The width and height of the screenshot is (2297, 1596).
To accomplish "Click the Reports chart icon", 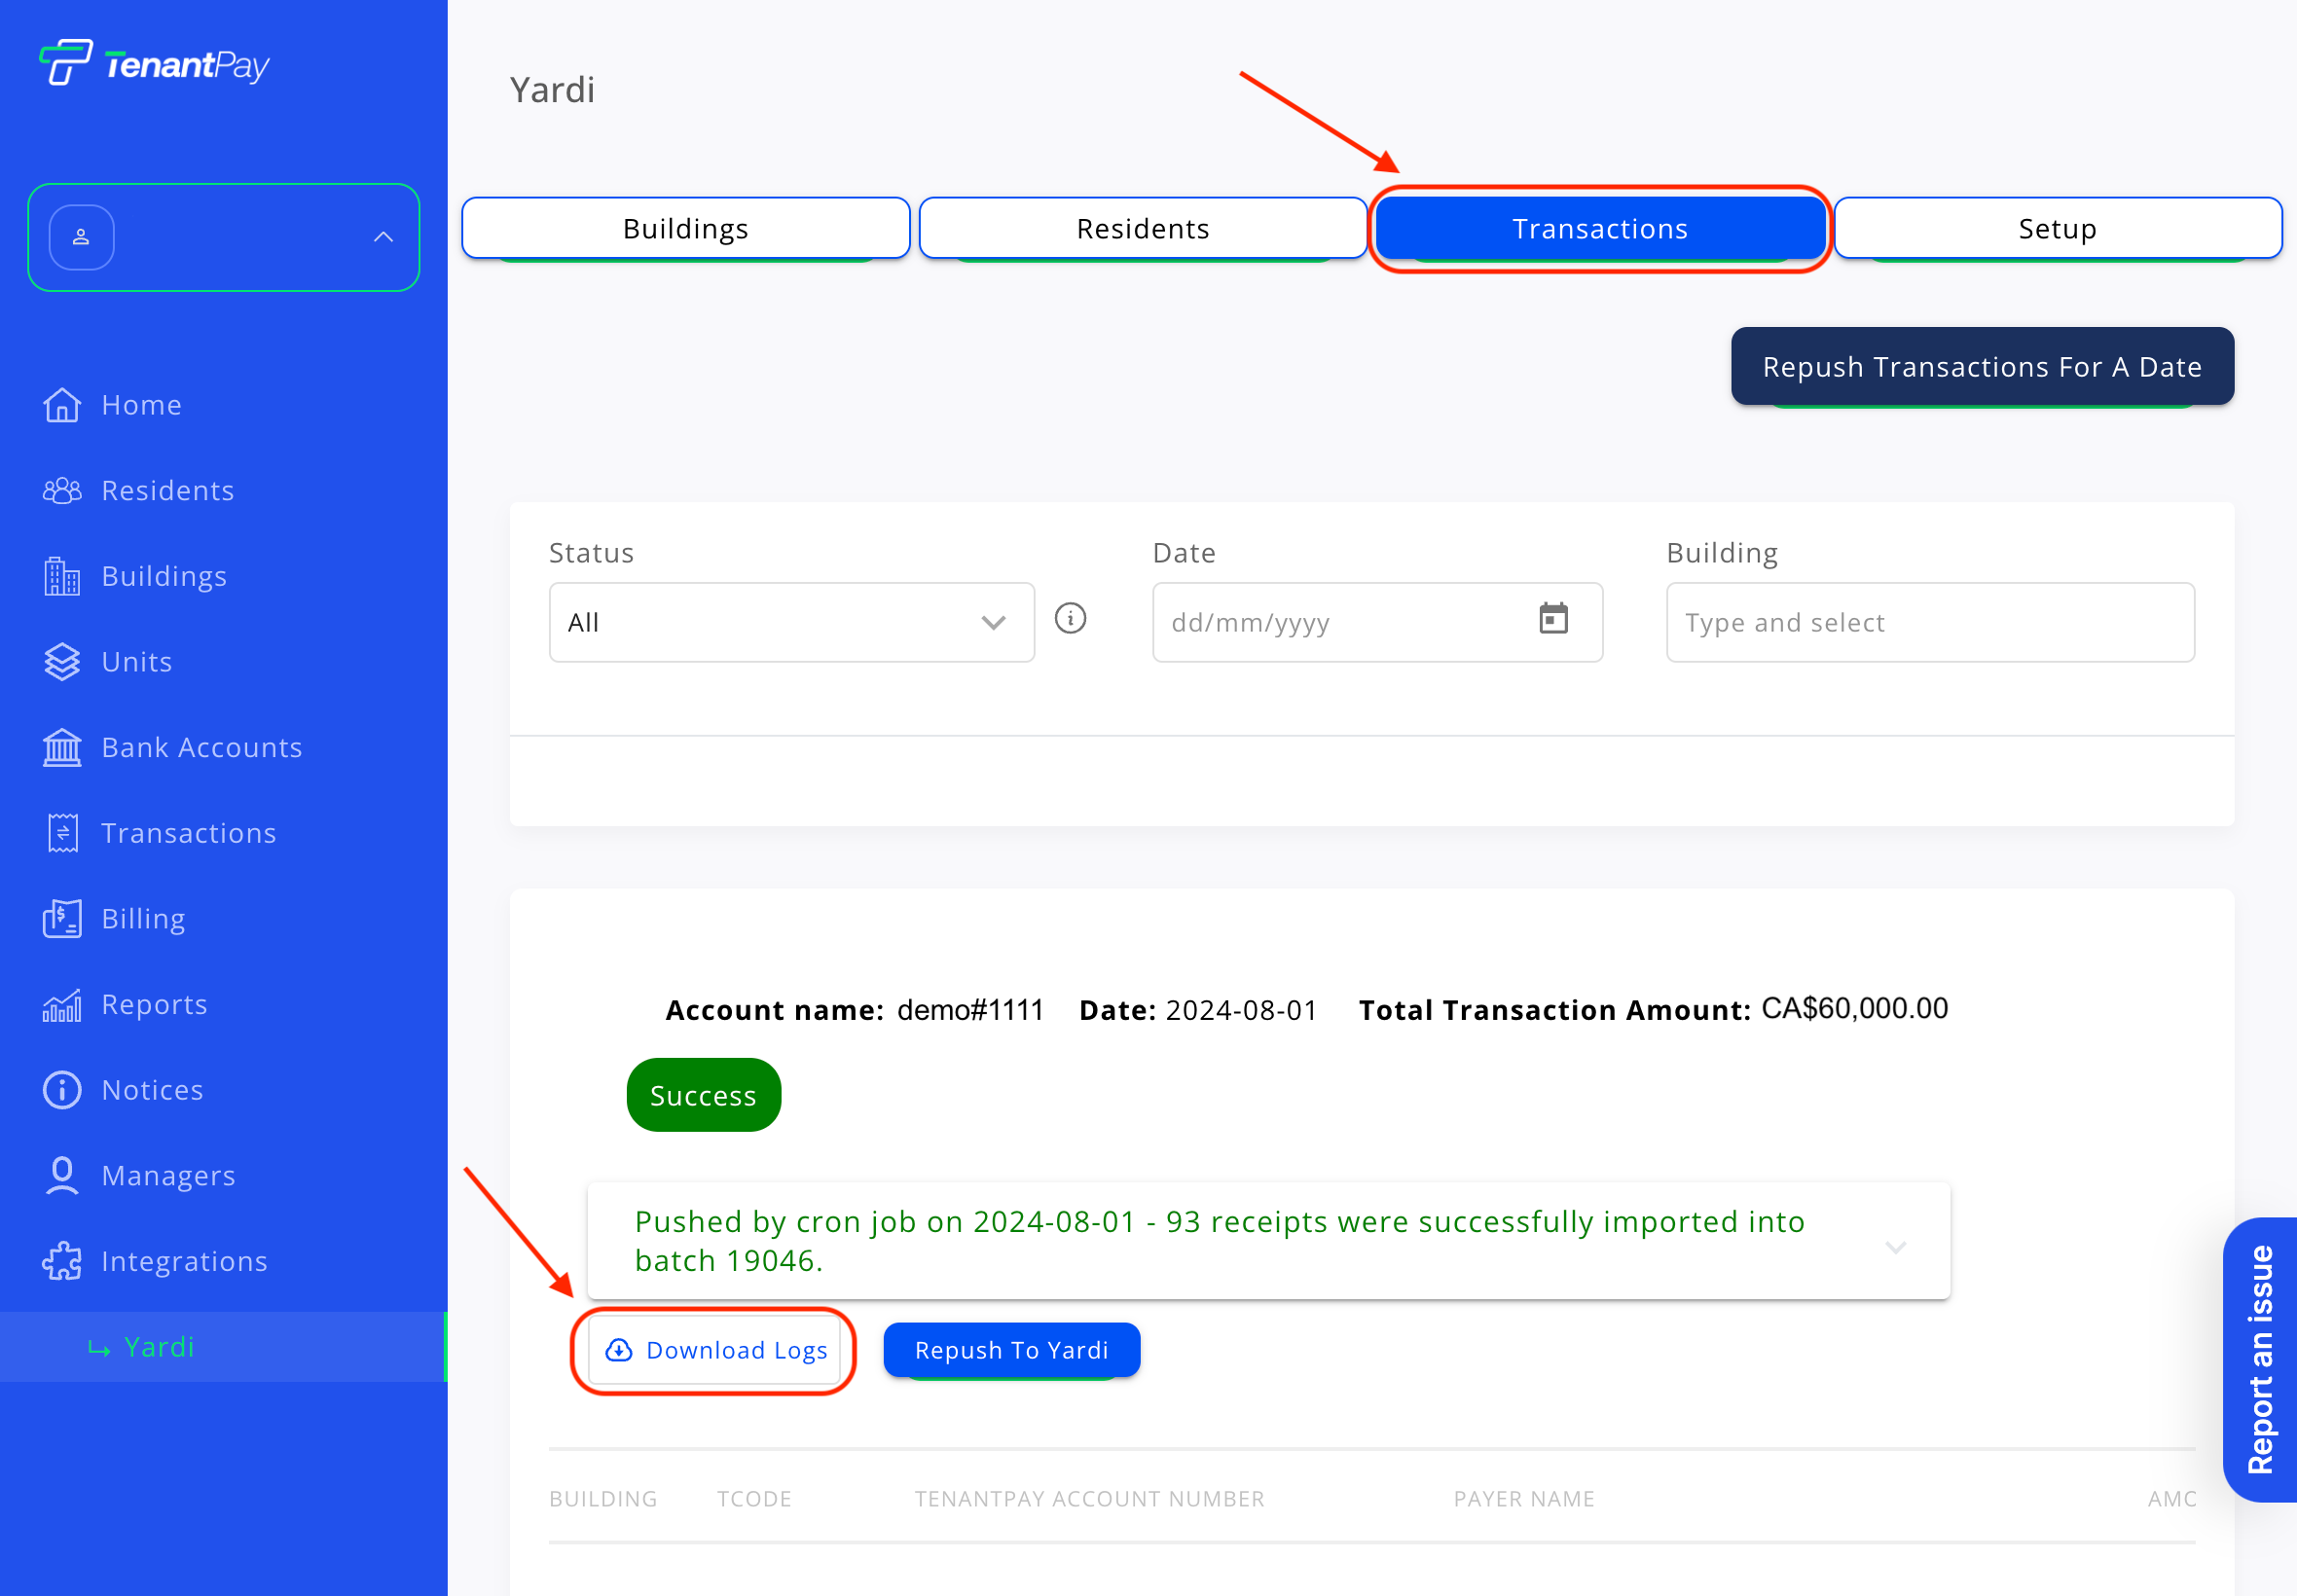I will click(x=62, y=1005).
